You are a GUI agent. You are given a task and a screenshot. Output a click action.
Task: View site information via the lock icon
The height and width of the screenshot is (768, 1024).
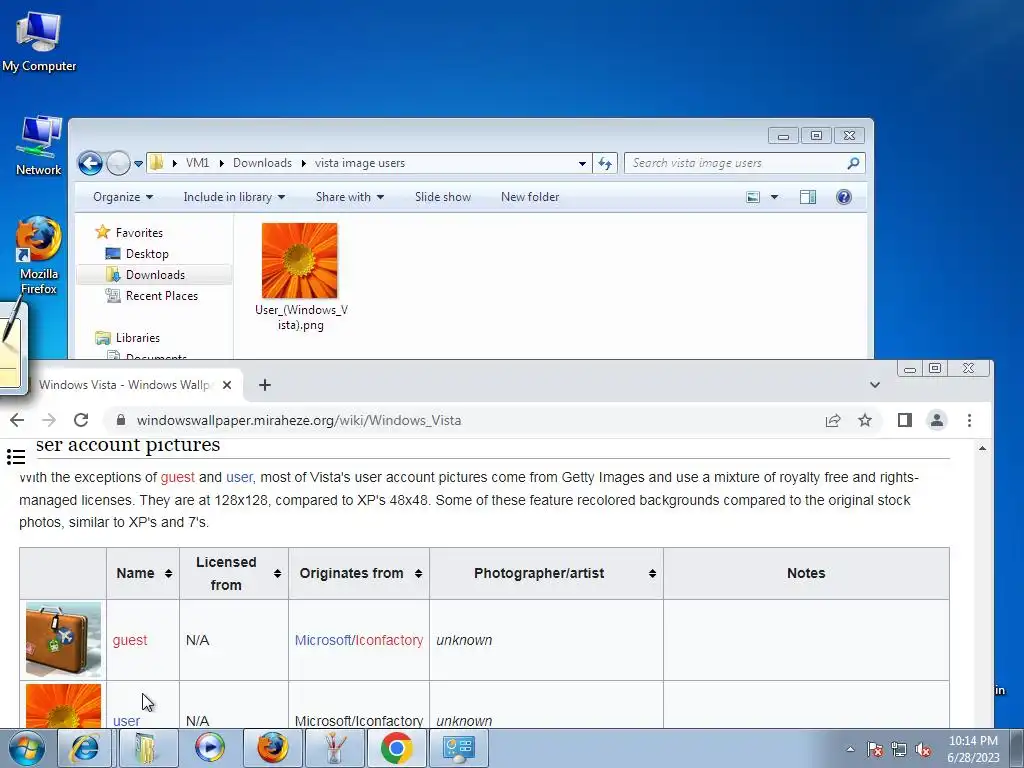[120, 420]
